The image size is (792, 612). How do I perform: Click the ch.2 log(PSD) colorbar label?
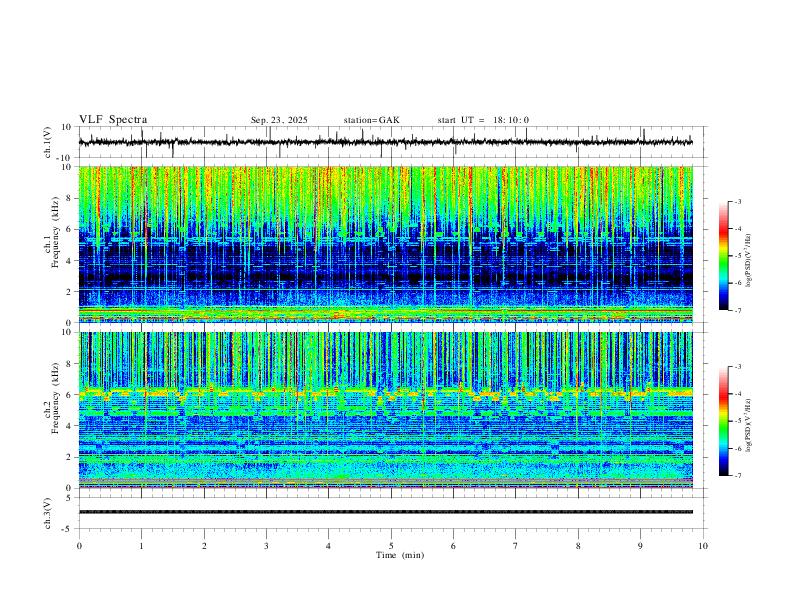[748, 425]
